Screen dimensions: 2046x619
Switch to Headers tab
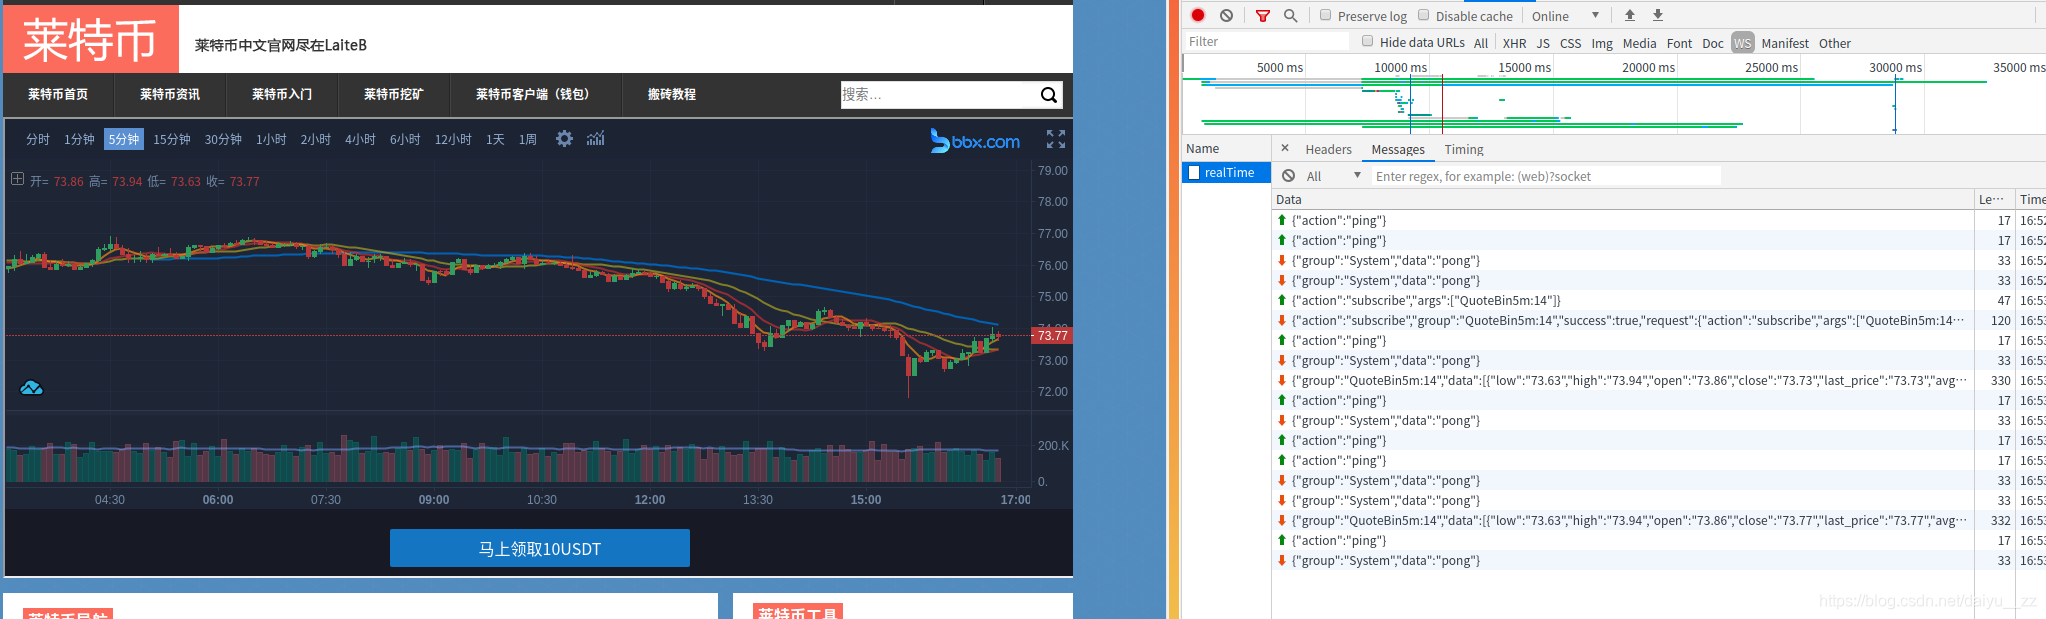coord(1328,149)
